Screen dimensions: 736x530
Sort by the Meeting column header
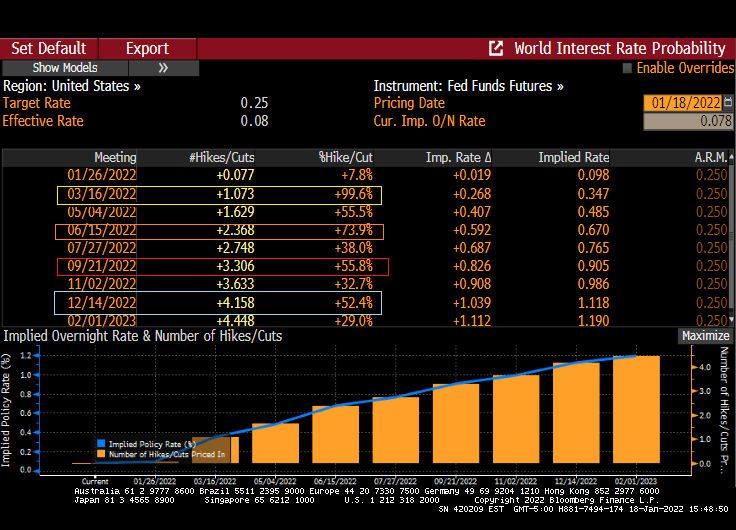(x=115, y=158)
